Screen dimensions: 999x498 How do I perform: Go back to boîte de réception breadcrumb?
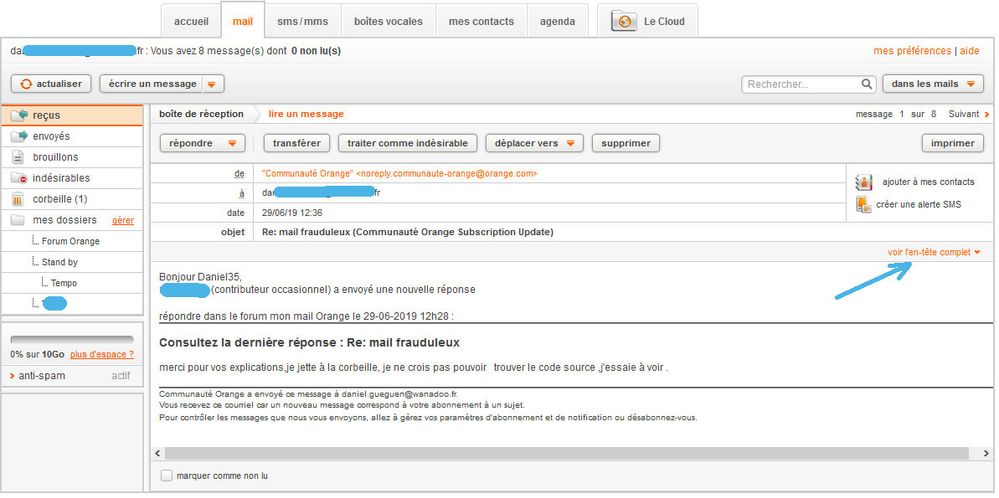[201, 114]
